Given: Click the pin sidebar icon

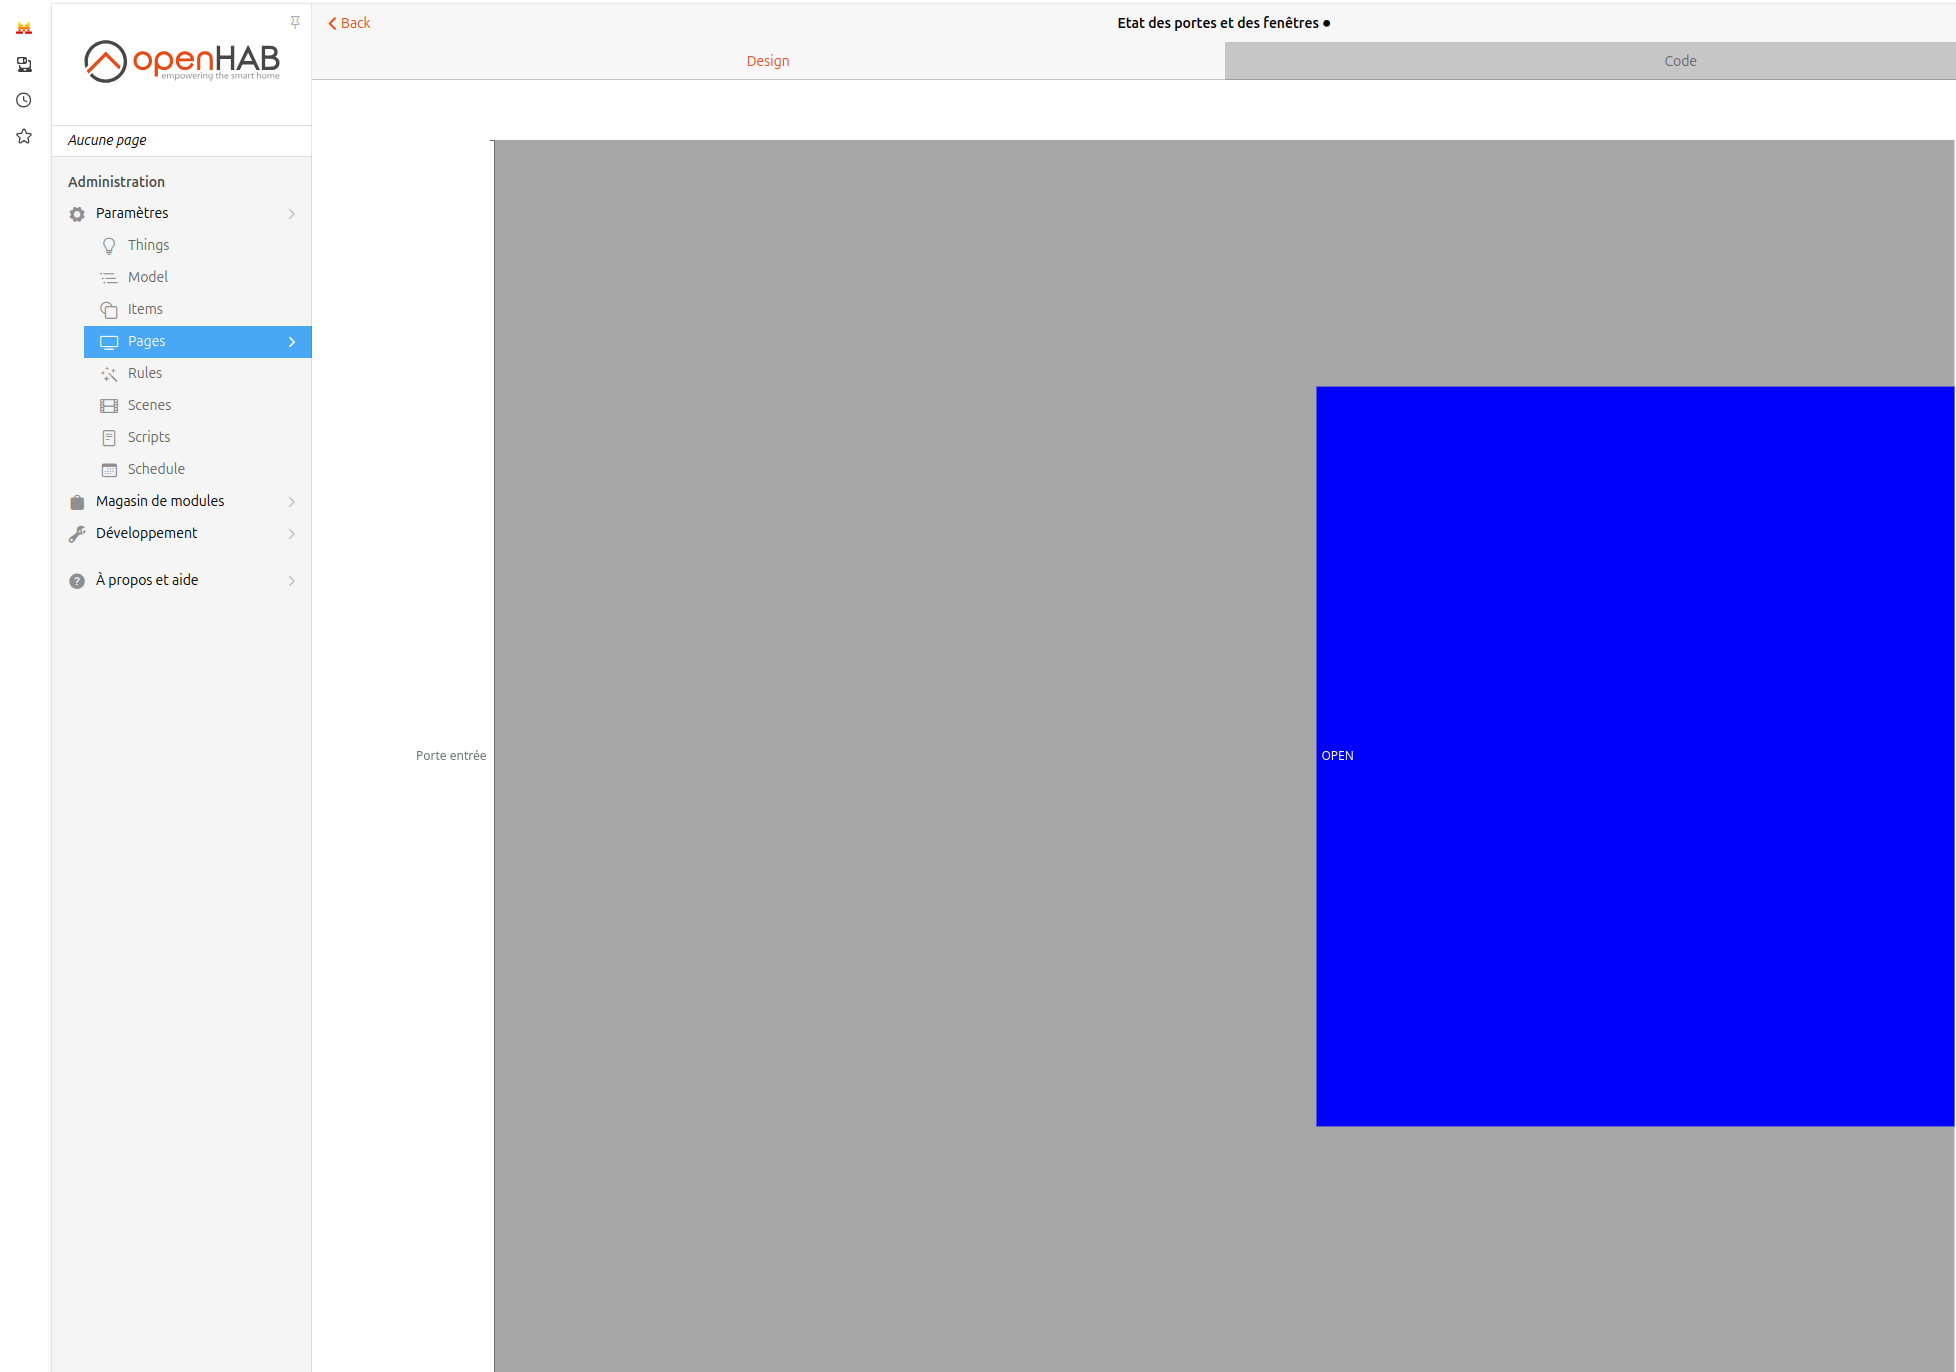Looking at the screenshot, I should click(x=295, y=22).
